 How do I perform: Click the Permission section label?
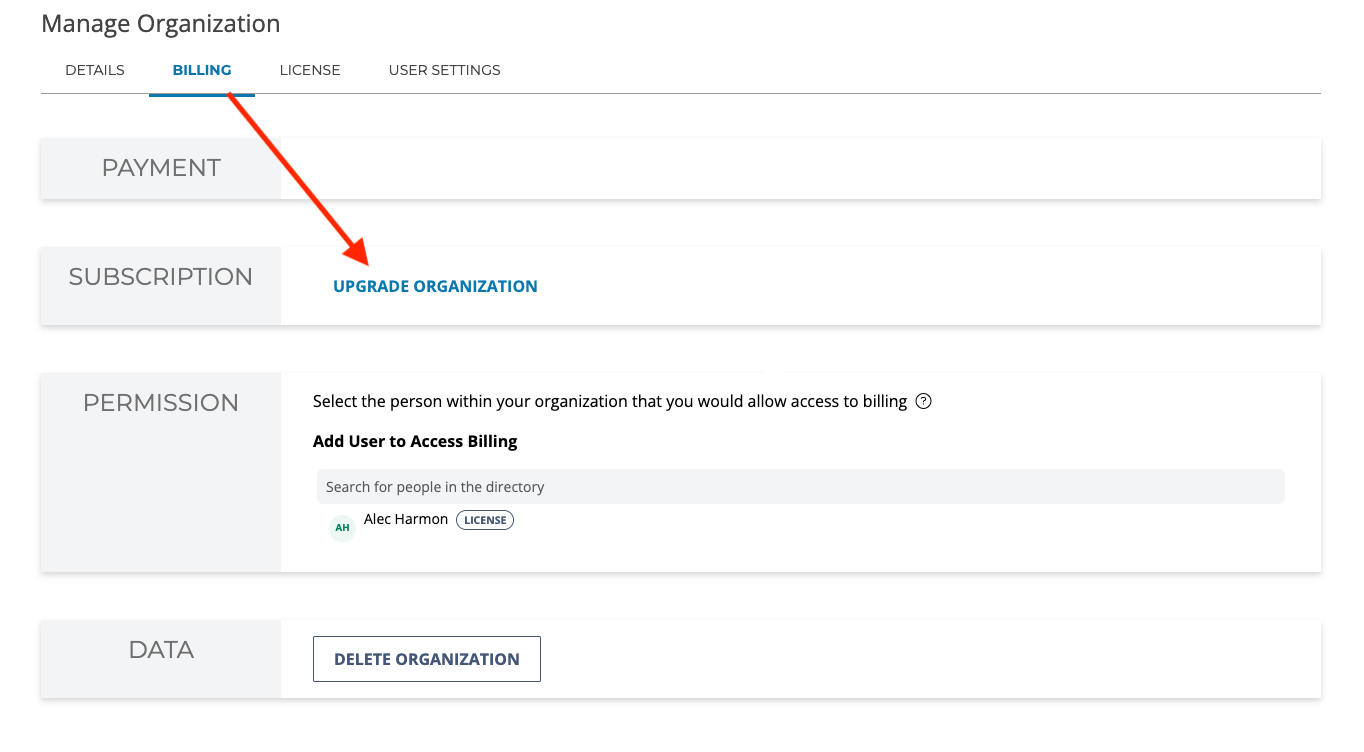pos(161,403)
